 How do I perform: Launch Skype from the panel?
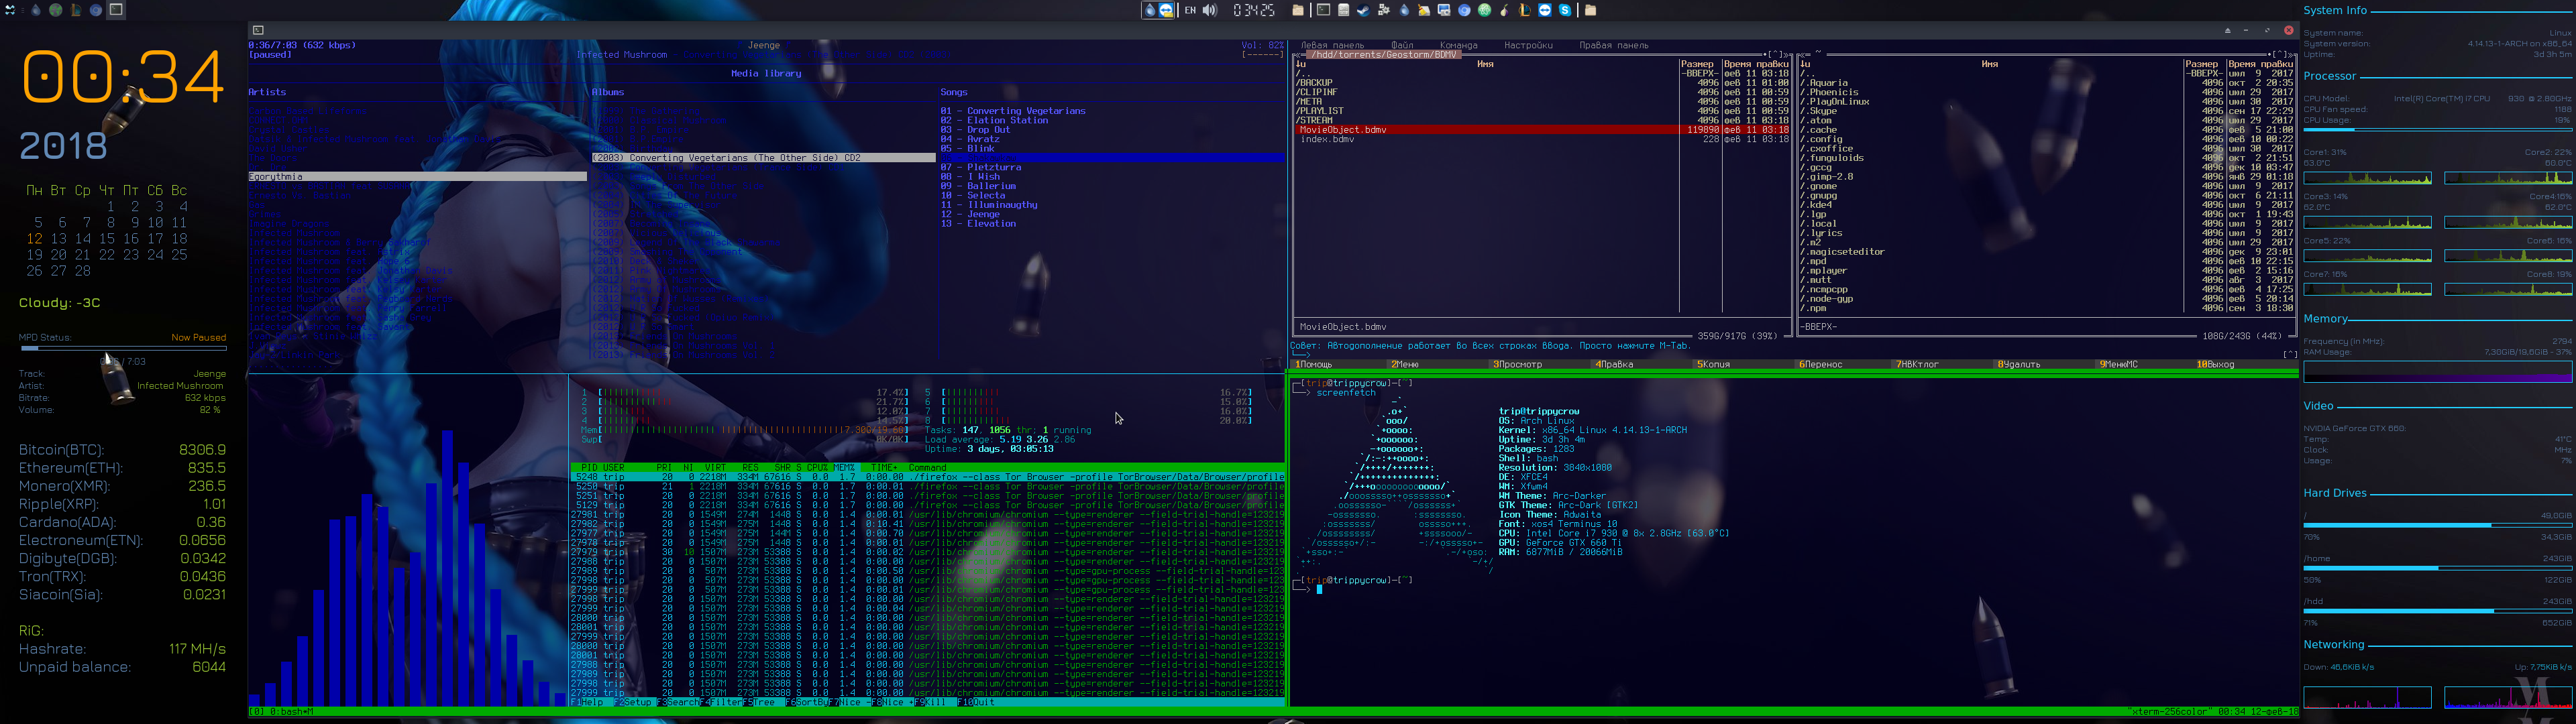click(x=1565, y=10)
